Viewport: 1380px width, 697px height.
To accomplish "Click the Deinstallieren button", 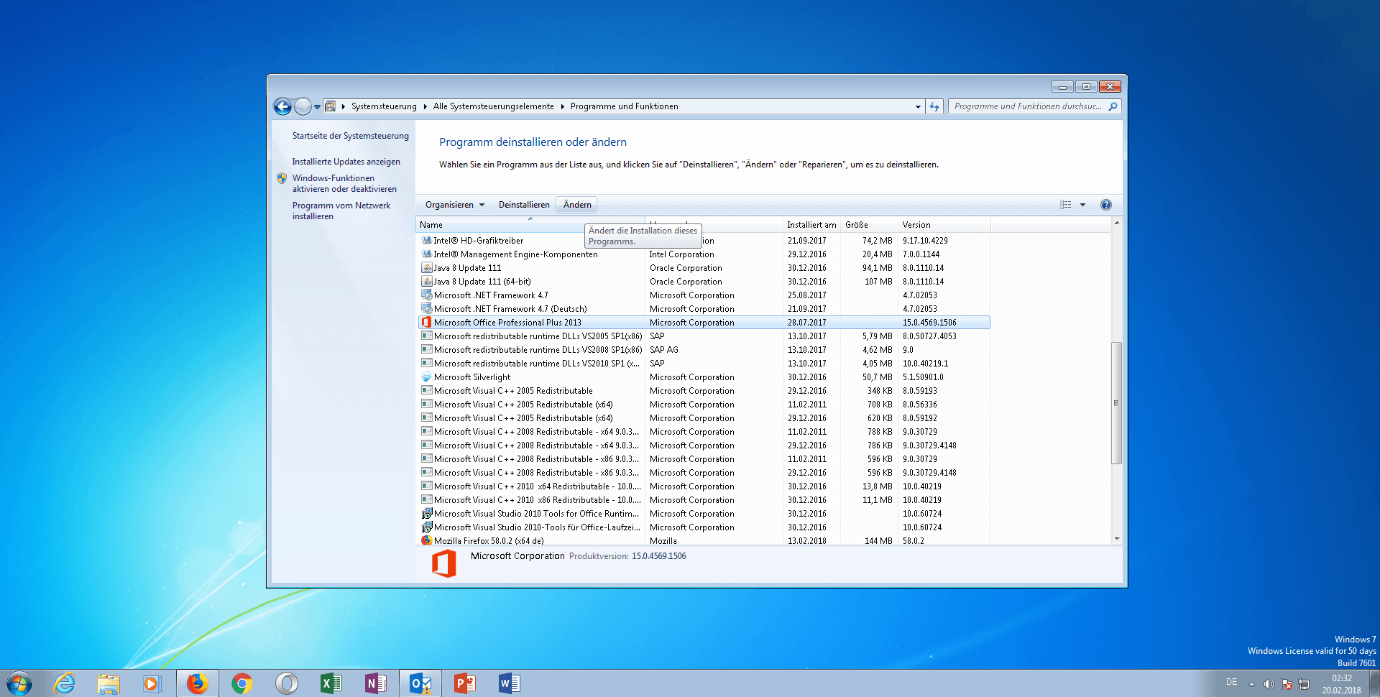I will pos(524,204).
